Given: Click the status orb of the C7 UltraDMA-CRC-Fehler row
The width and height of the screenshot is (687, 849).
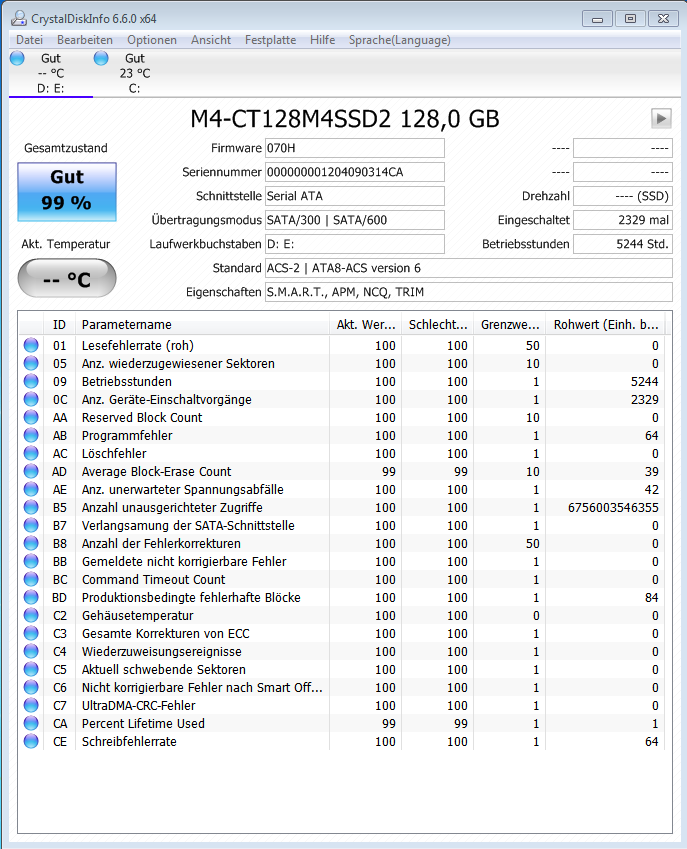Looking at the screenshot, I should 31,706.
